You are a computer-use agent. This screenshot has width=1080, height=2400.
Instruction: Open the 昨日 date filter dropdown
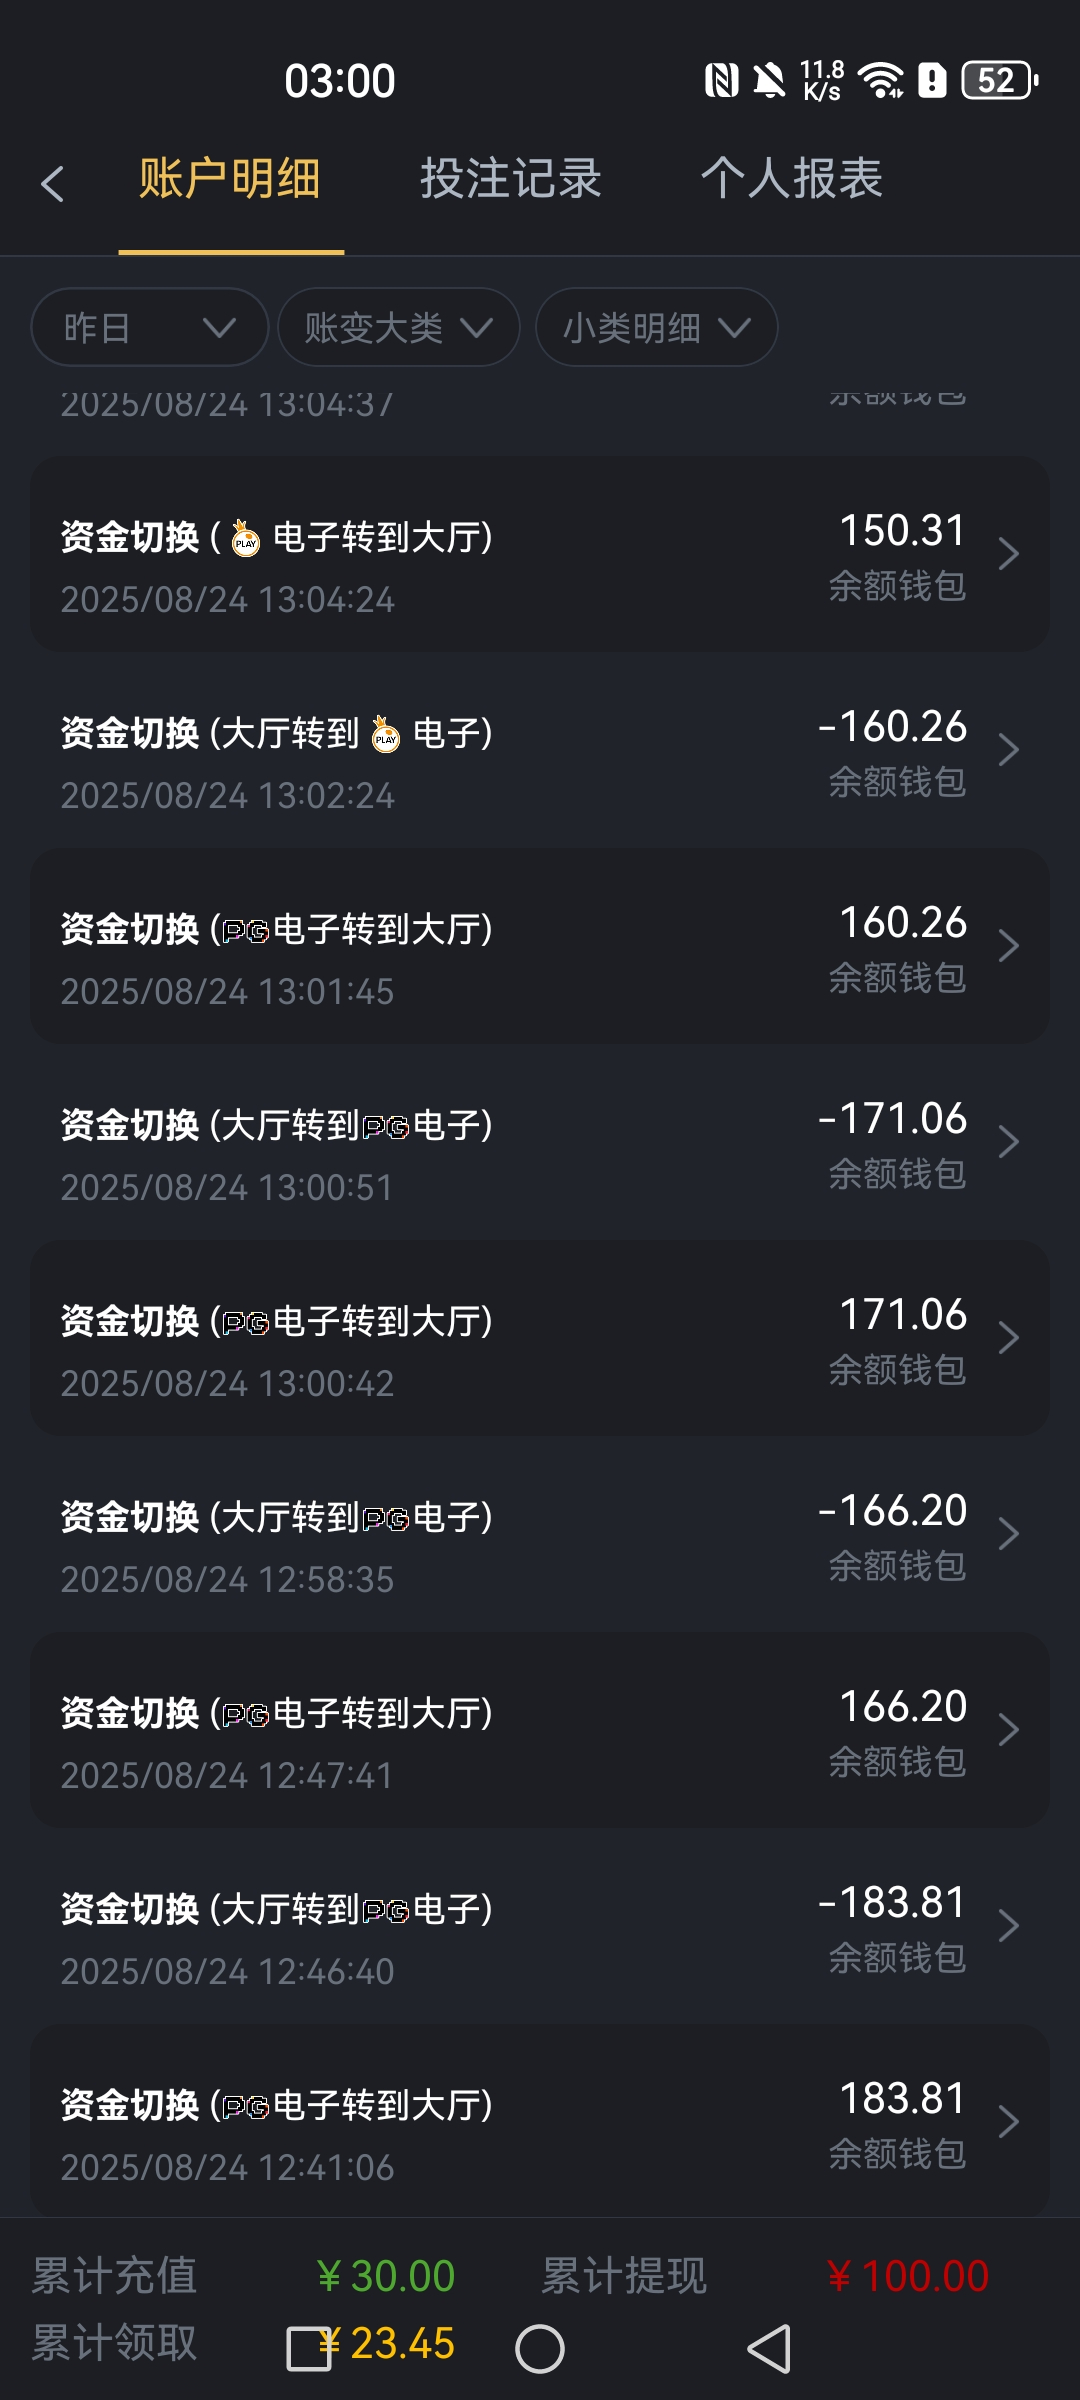click(150, 327)
